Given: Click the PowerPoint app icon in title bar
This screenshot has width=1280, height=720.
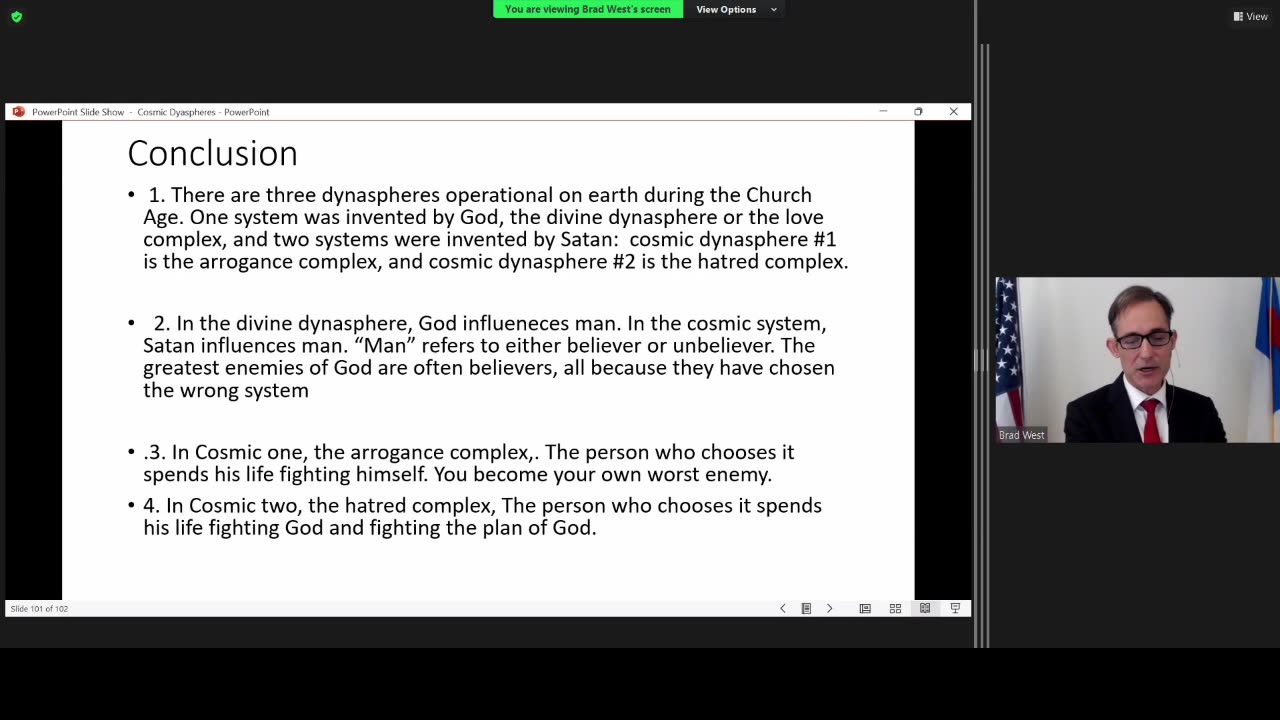Looking at the screenshot, I should (18, 112).
